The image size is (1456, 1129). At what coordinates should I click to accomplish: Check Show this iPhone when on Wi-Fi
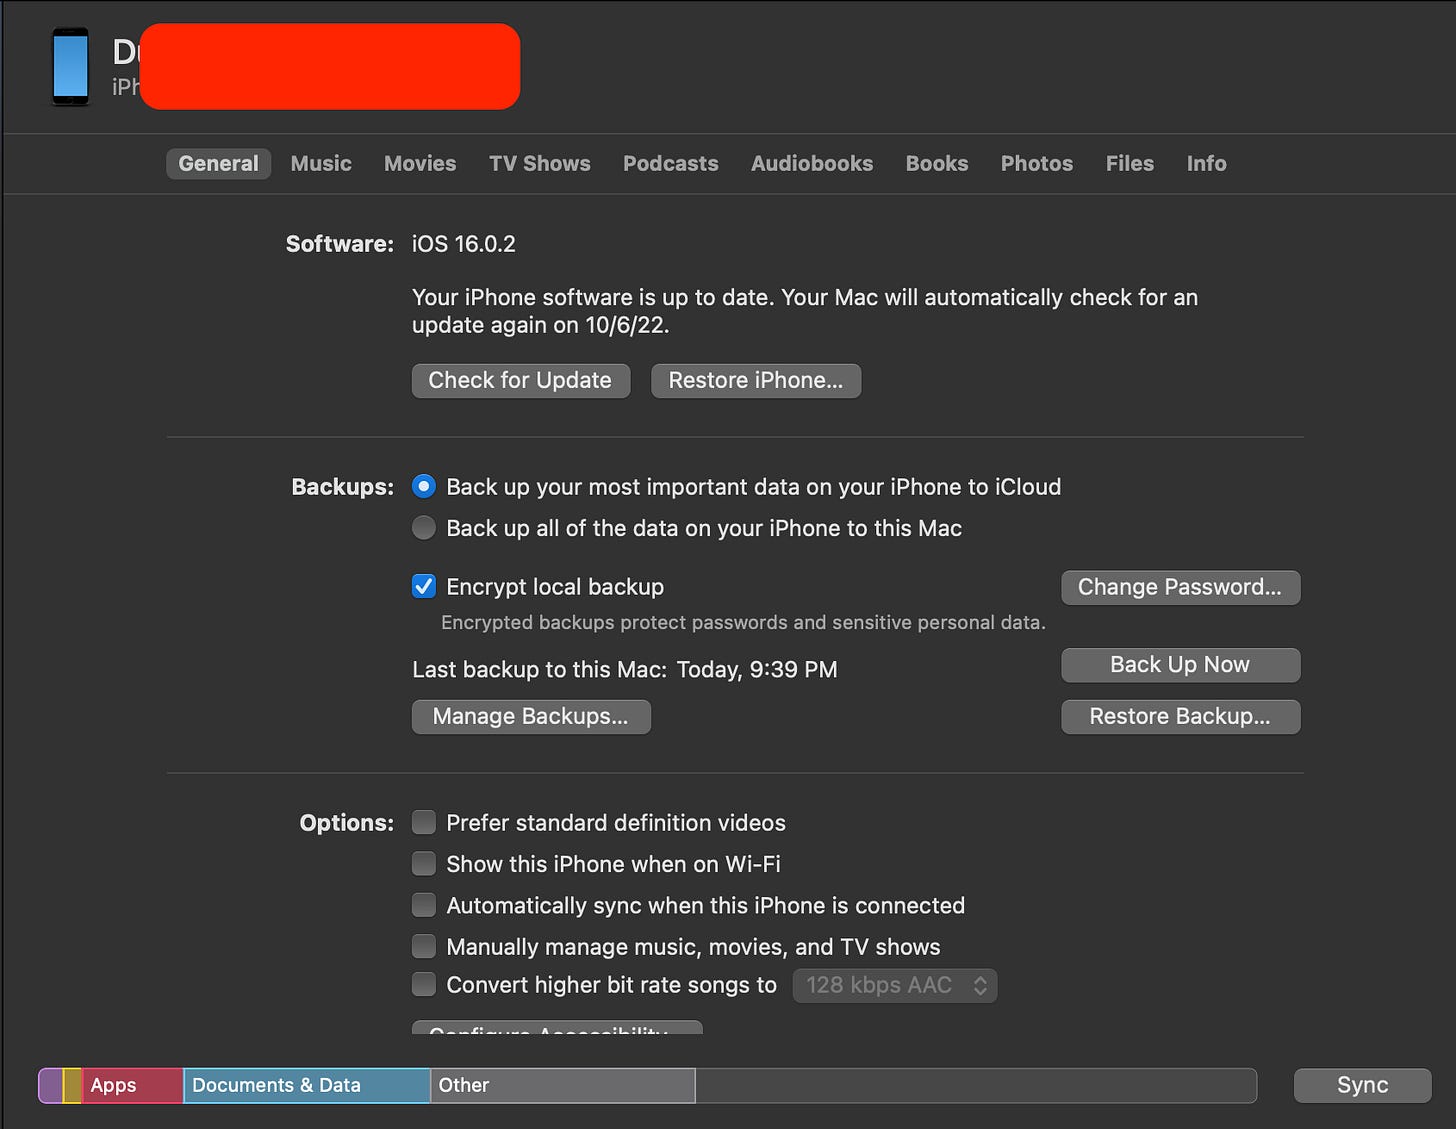click(x=424, y=864)
